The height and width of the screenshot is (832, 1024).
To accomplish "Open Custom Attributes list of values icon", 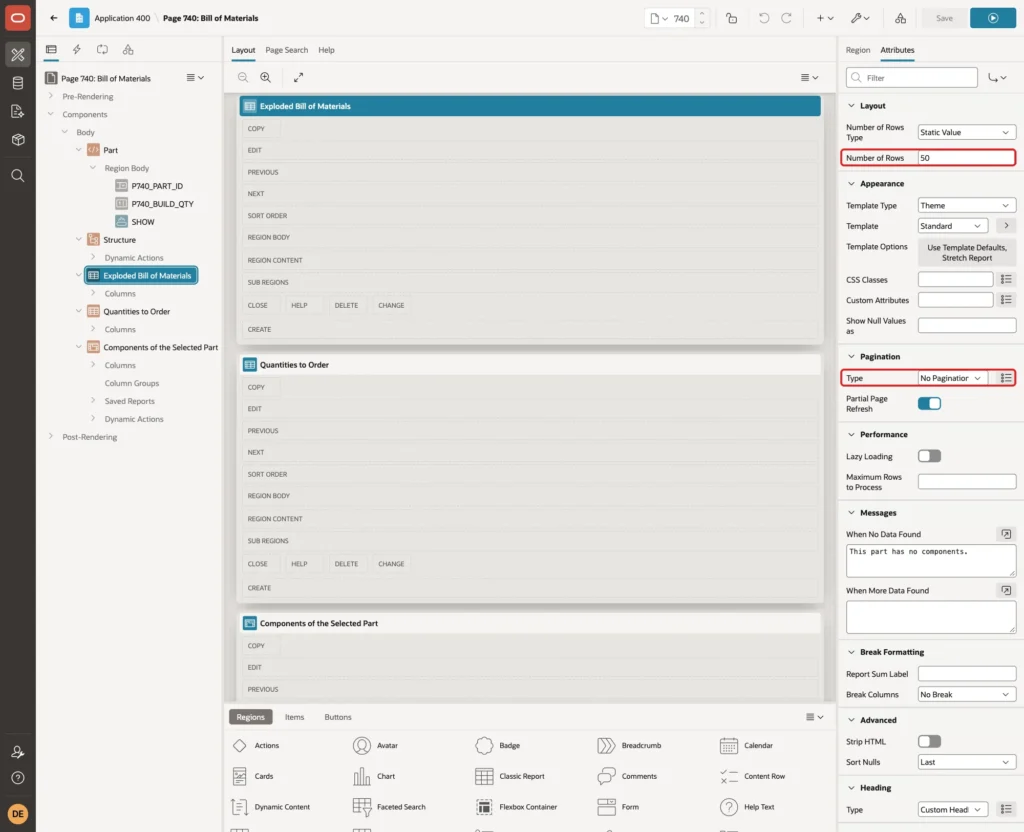I will (x=1006, y=300).
